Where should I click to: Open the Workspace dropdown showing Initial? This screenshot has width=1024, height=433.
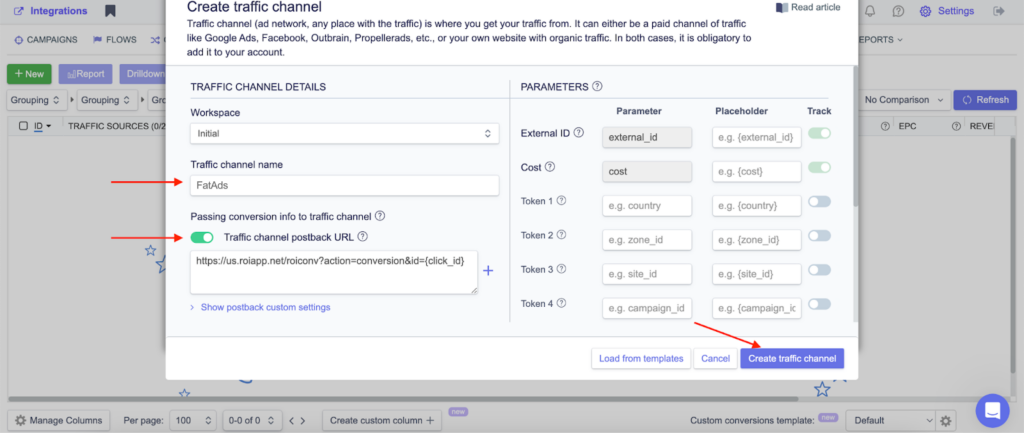344,133
